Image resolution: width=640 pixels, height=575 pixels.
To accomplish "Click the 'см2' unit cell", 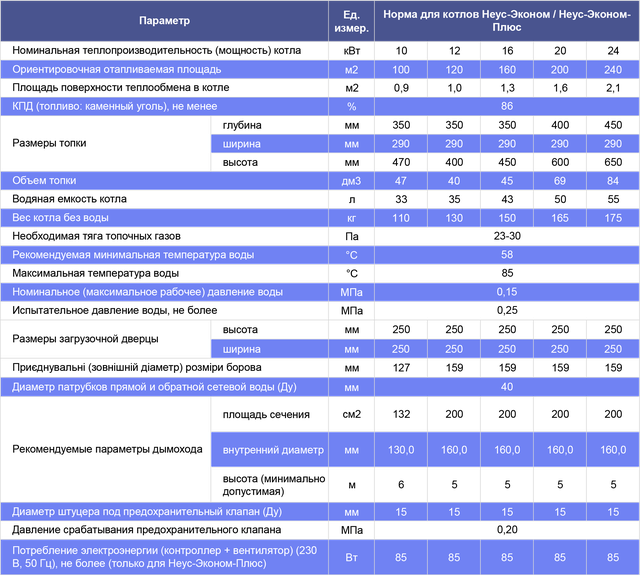I will 352,415.
